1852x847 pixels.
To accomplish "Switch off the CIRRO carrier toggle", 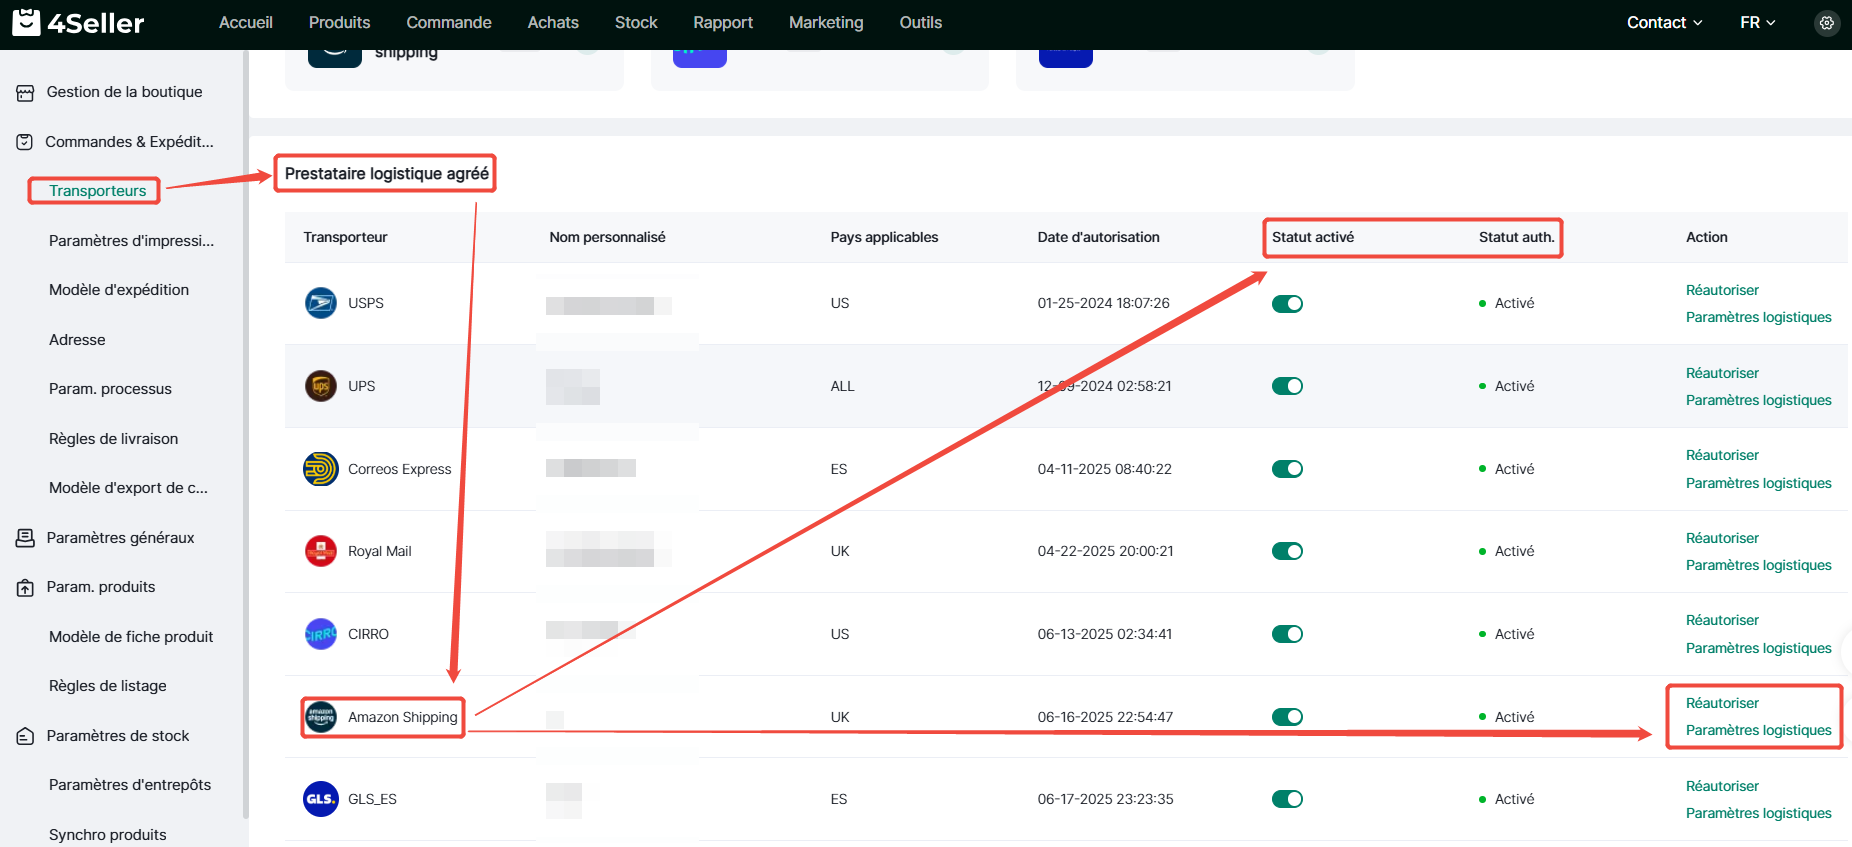I will click(x=1287, y=634).
